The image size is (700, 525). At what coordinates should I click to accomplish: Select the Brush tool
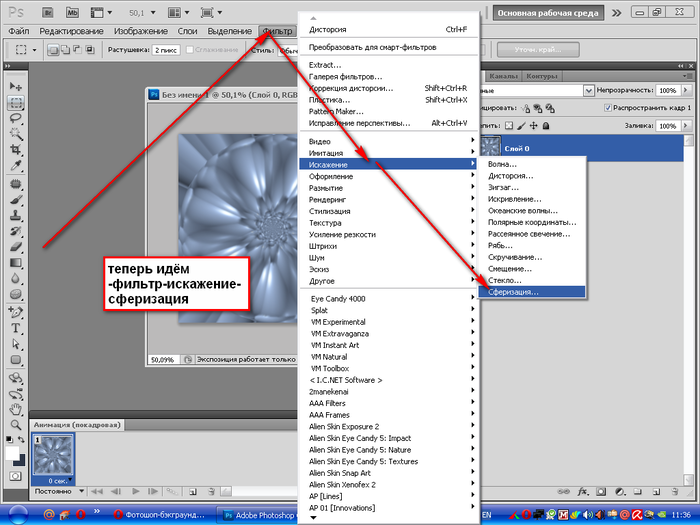pos(16,200)
